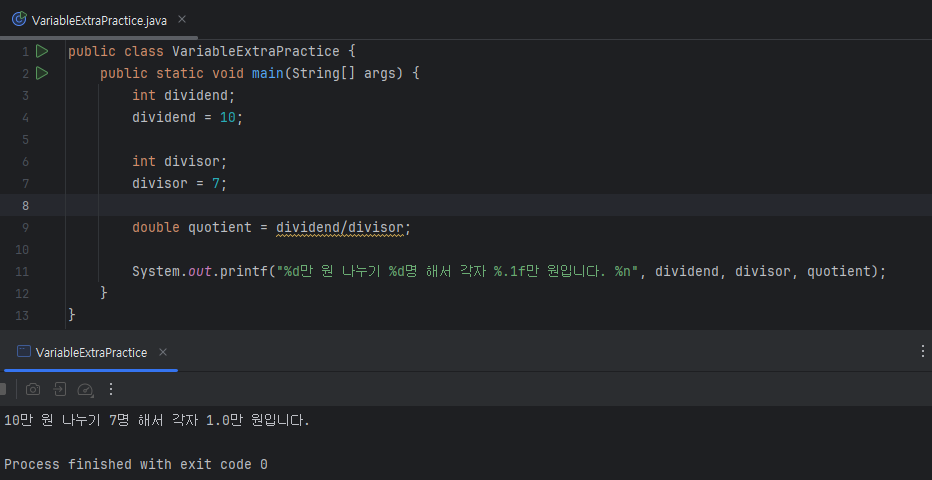Take a thread dump with the camera icon
This screenshot has height=480, width=932.
(33, 390)
